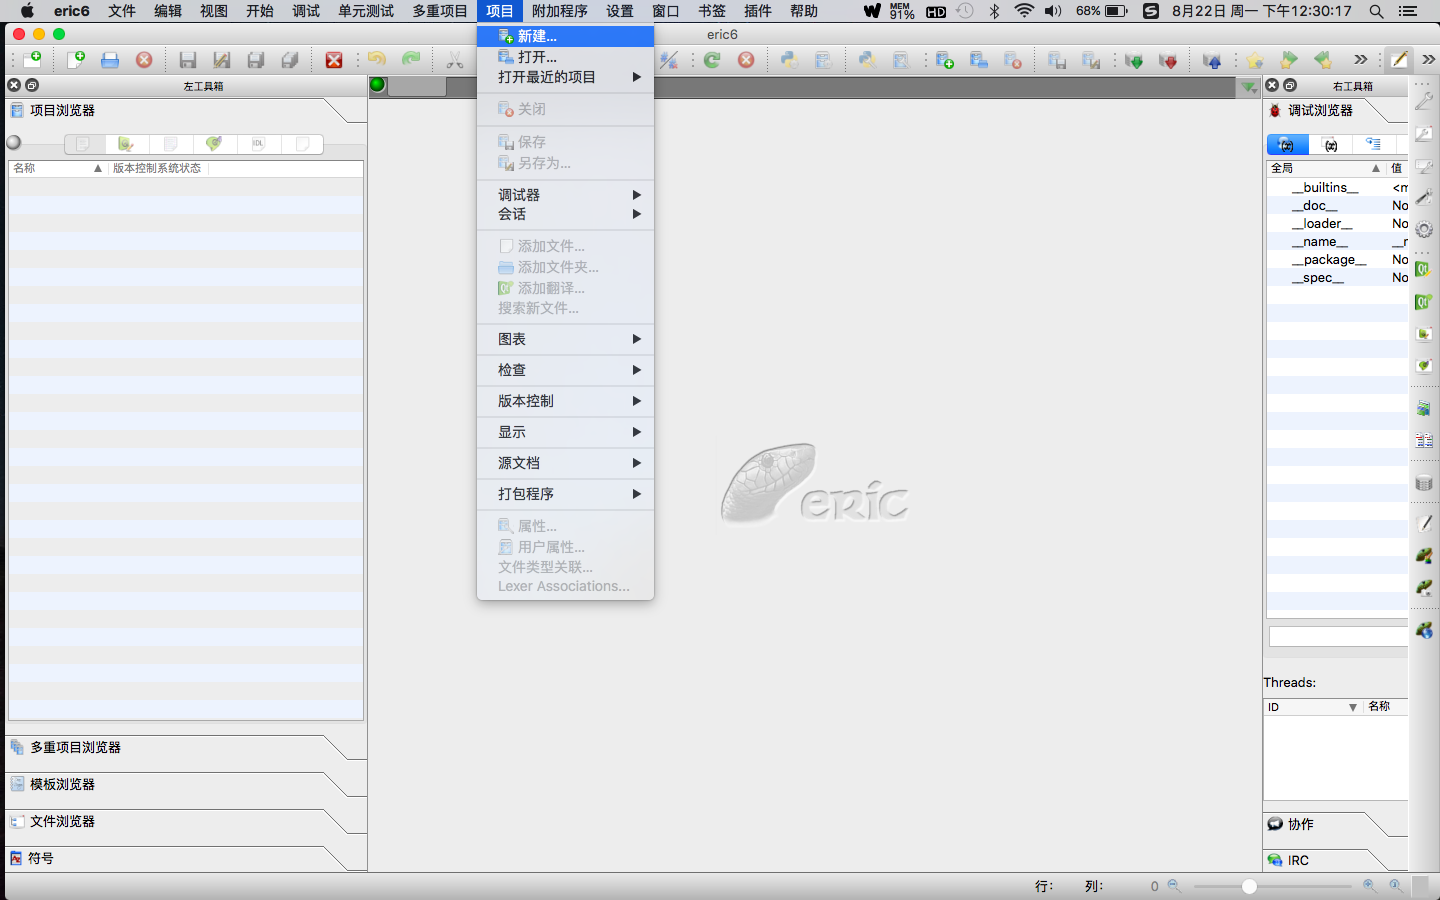Expand the 源文档 submenu
Viewport: 1440px width, 900px height.
coord(566,463)
